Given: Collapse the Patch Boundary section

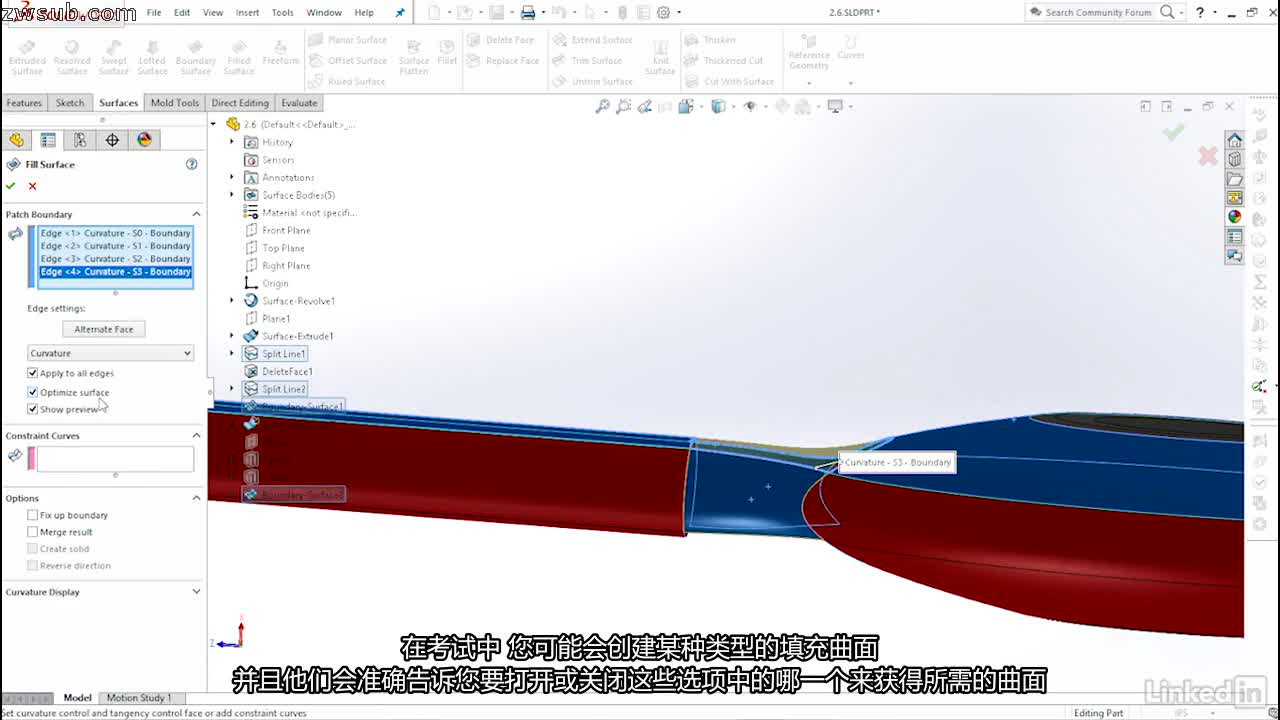Looking at the screenshot, I should (197, 213).
